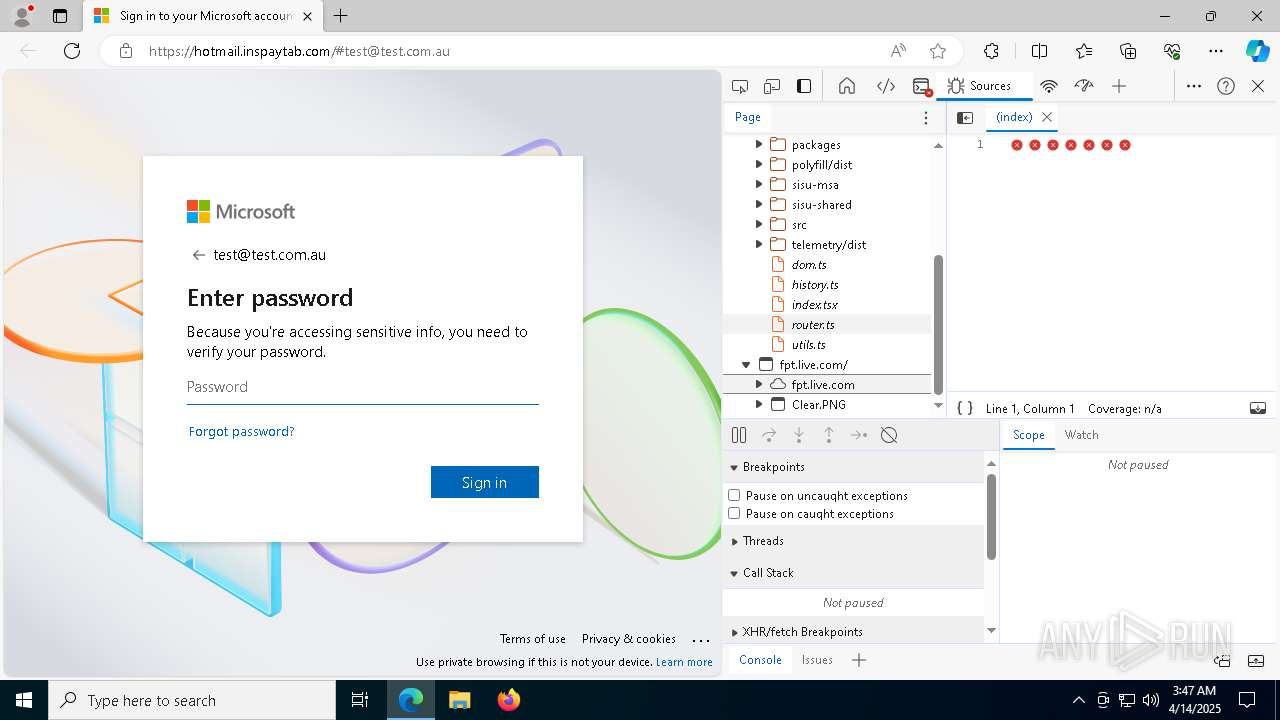
Task: Click Step over next function call icon
Action: point(769,435)
